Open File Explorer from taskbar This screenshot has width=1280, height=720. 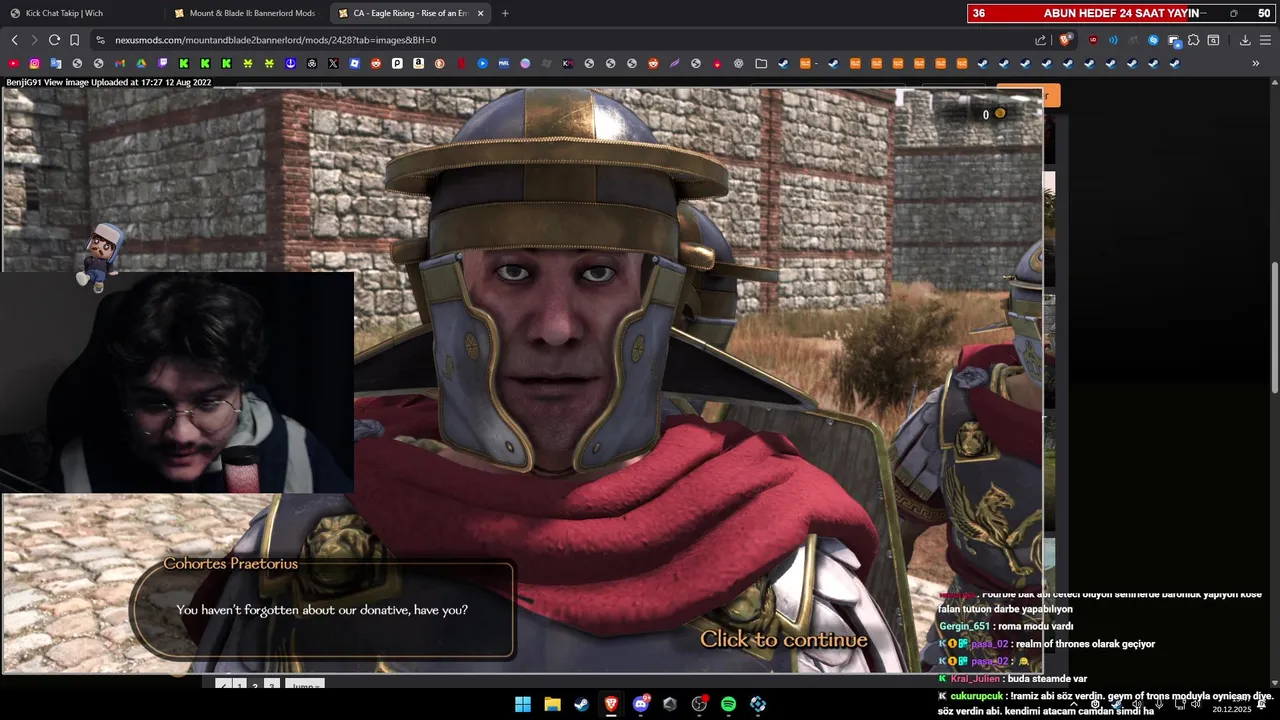tap(552, 704)
